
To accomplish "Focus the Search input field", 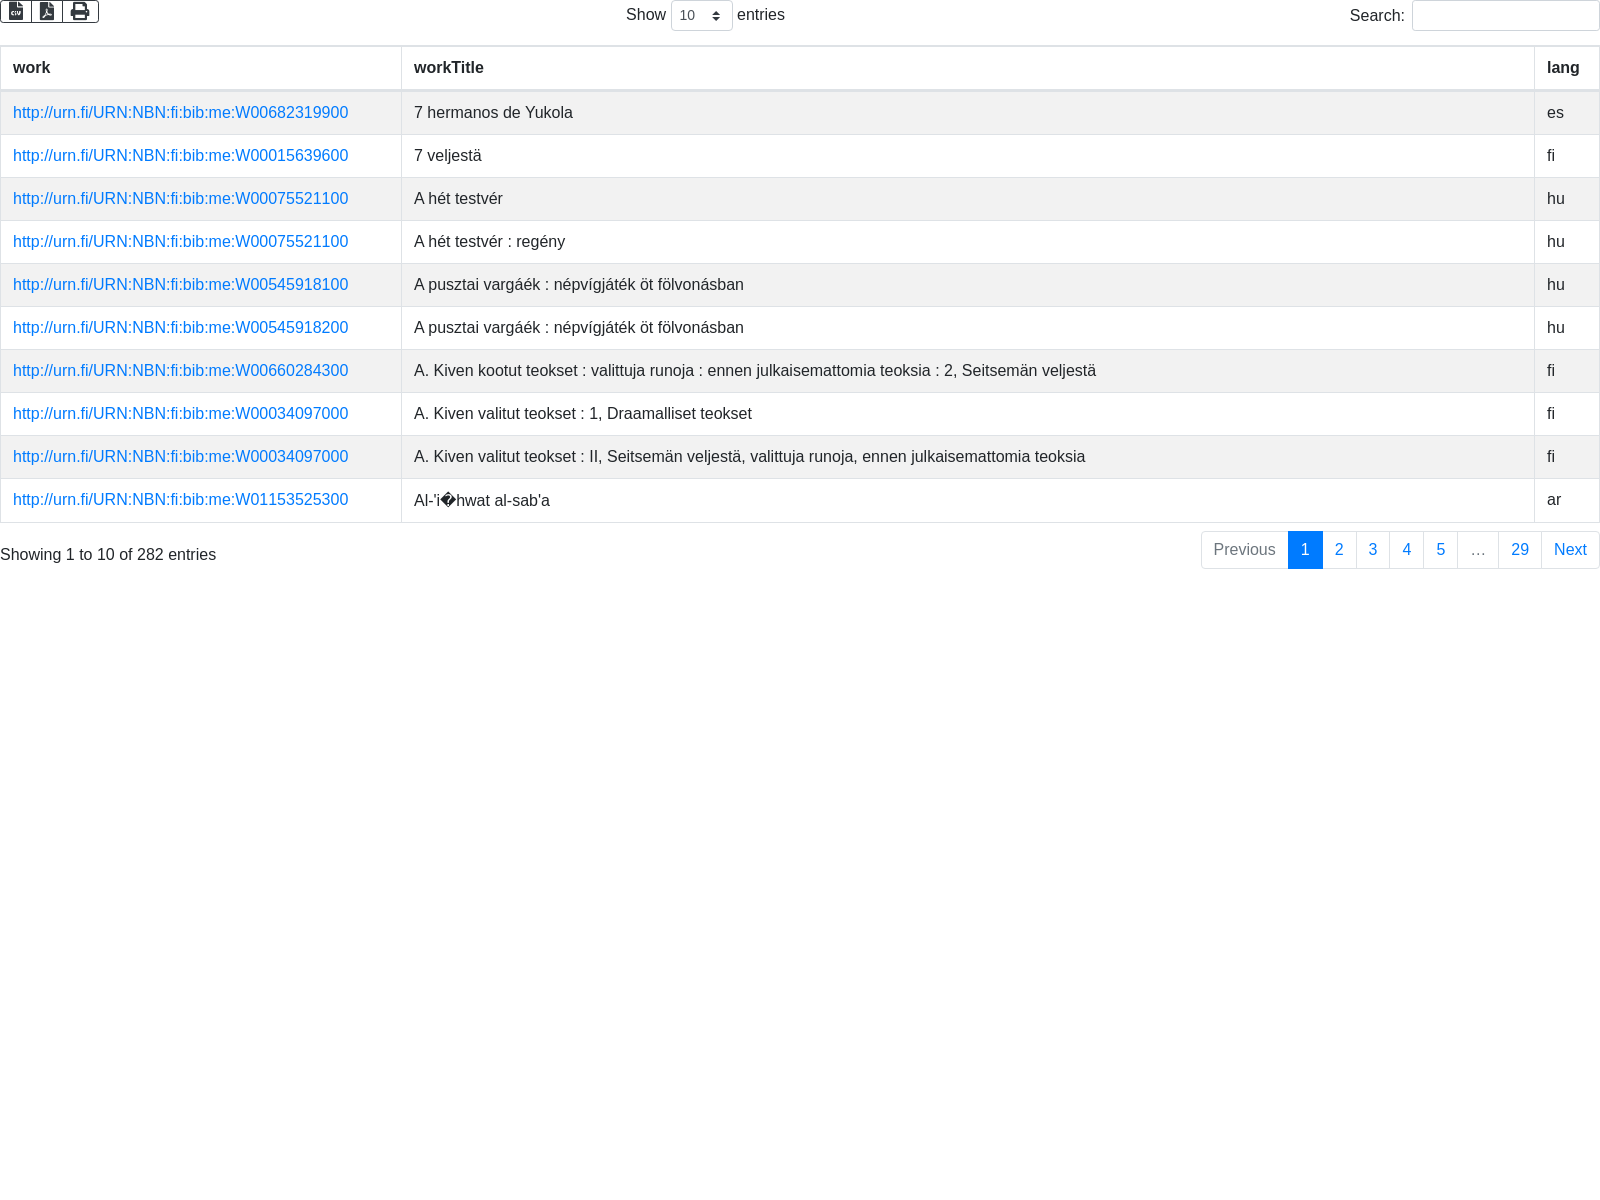I will [x=1505, y=16].
